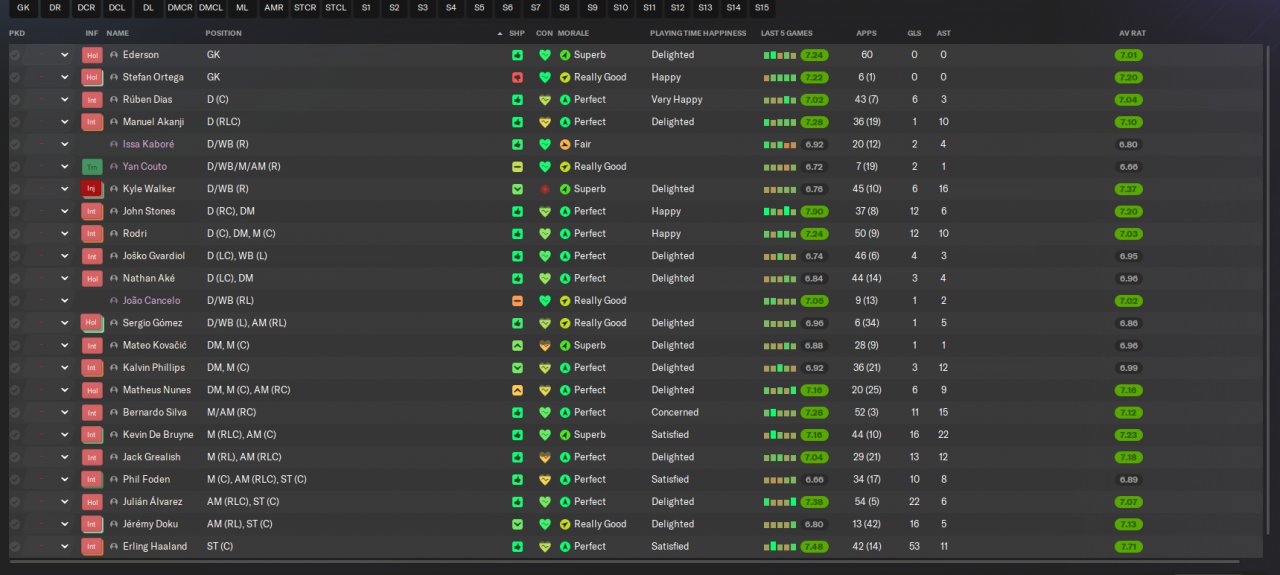
Task: Toggle the picked checkbox for Ederson
Action: pos(15,55)
